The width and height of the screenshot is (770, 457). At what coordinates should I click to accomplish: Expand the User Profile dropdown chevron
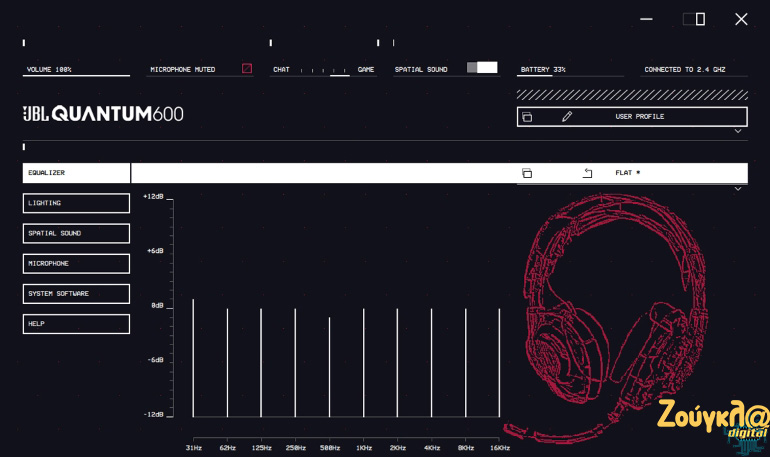[x=738, y=131]
